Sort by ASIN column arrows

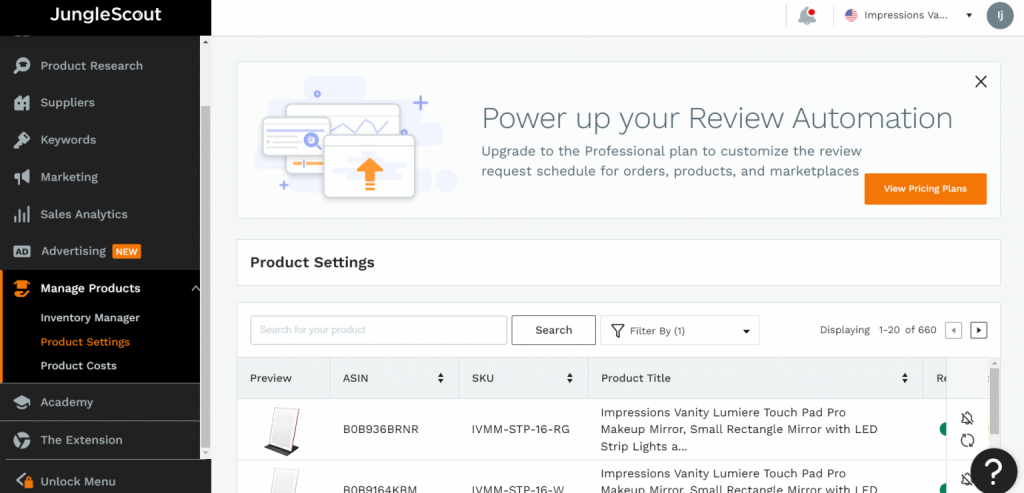[x=441, y=378]
